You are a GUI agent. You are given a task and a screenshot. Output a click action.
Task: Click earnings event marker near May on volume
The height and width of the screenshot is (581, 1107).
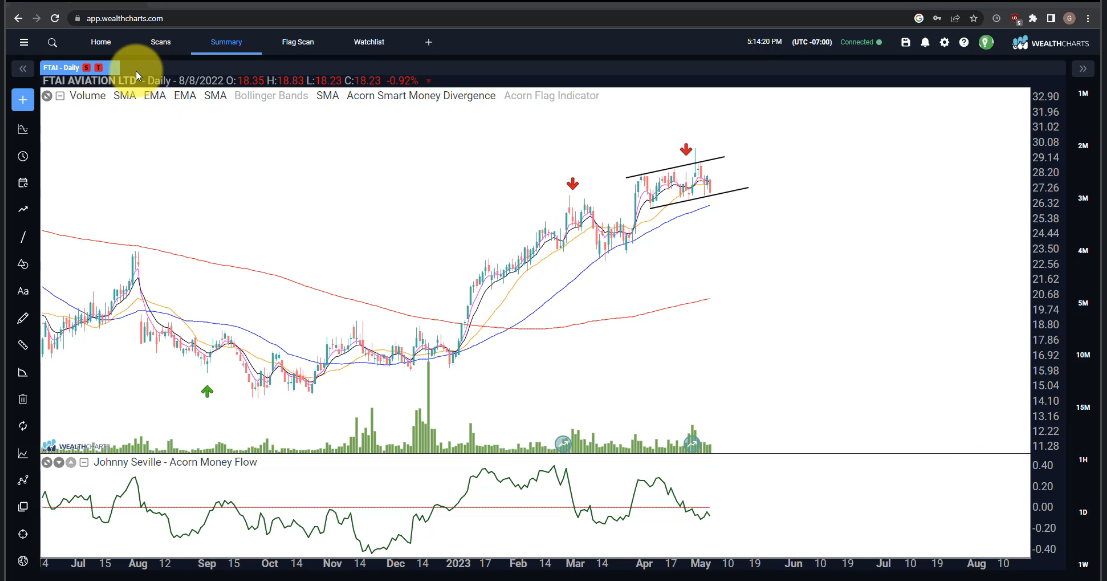click(x=692, y=443)
